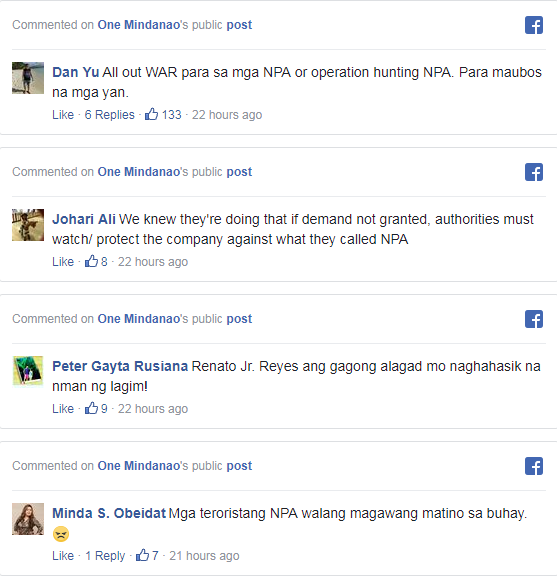557x576 pixels.
Task: Open the 'post' link above Peter's comment
Action: [239, 319]
